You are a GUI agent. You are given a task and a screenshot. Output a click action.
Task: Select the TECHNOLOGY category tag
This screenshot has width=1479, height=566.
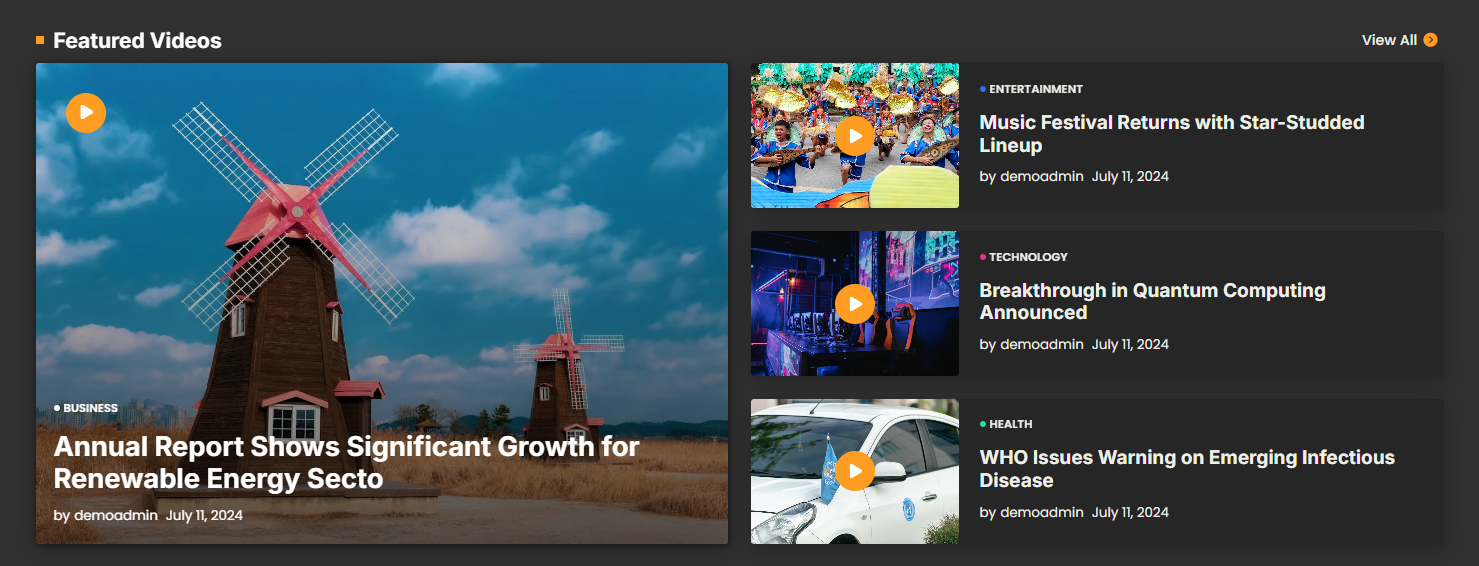pos(1028,257)
